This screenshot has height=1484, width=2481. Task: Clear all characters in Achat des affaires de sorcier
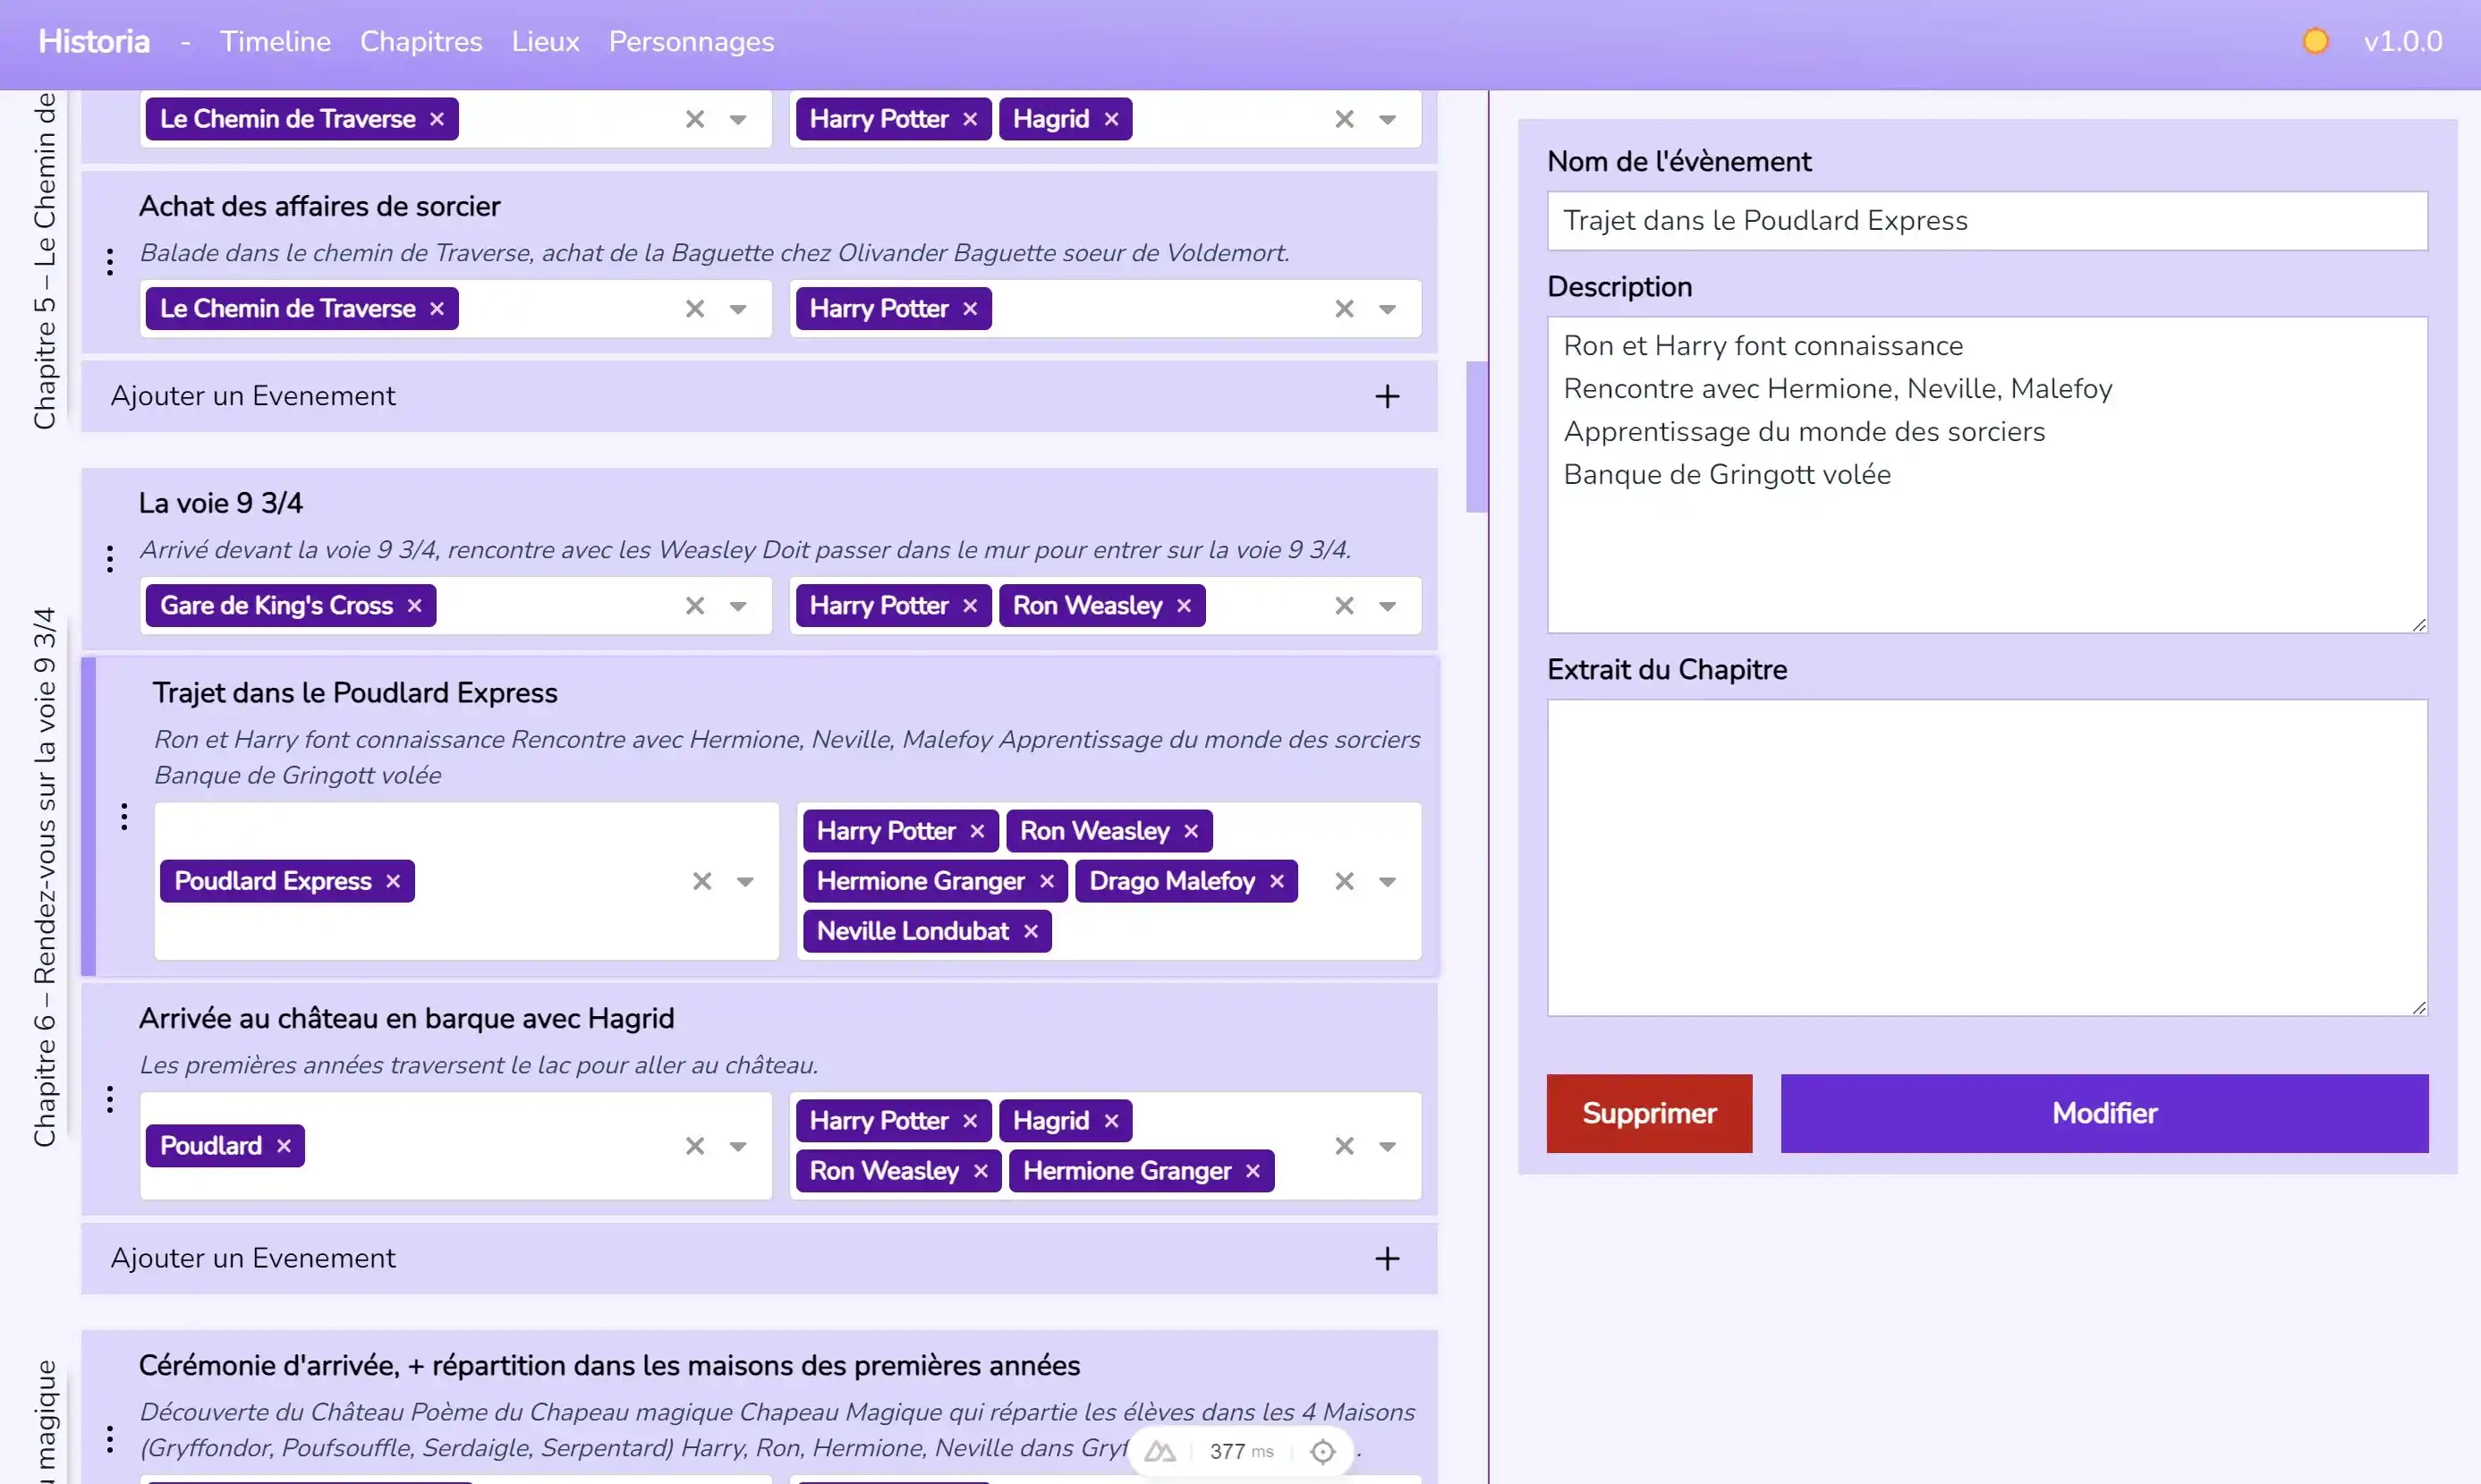click(x=1345, y=309)
